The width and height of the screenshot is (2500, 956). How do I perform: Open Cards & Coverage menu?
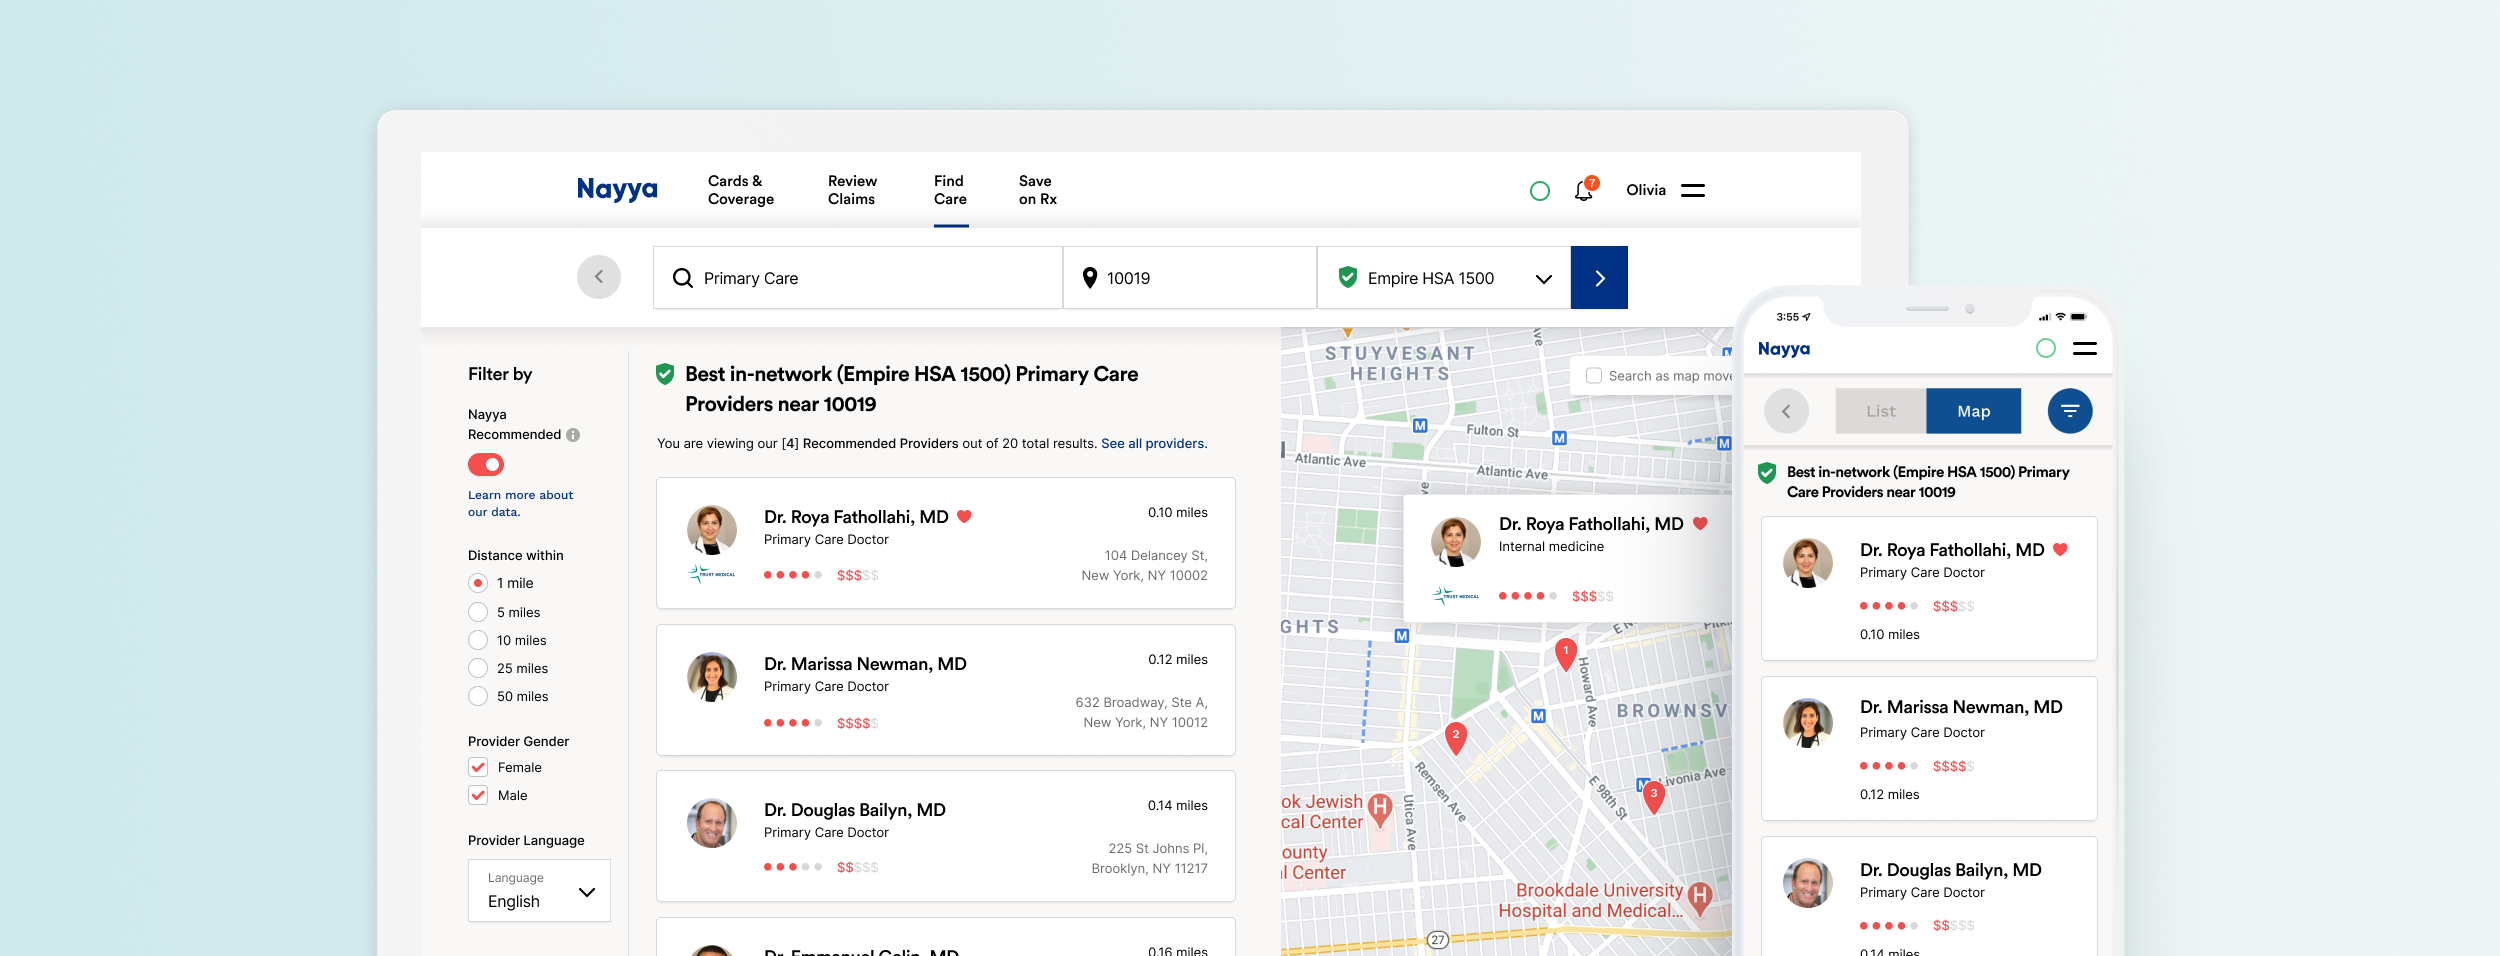741,190
